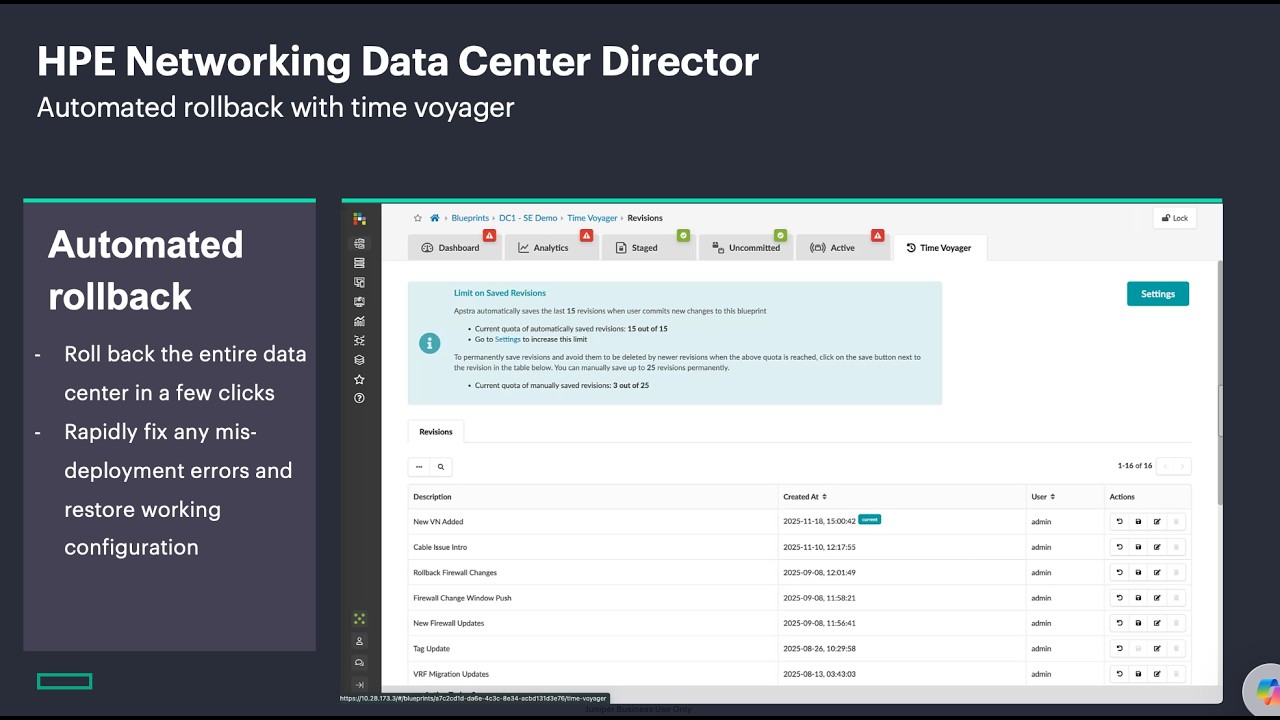Viewport: 1280px width, 720px height.
Task: Click the timestamp 2025-08-26, 10:29:58
Action: pos(820,649)
